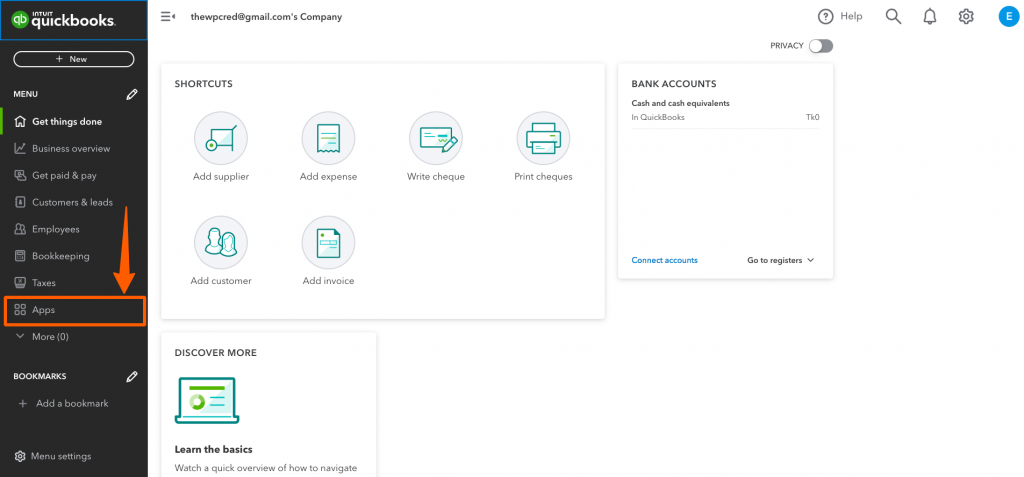Image resolution: width=1024 pixels, height=477 pixels.
Task: Toggle the PRIVACY switch
Action: [x=821, y=46]
